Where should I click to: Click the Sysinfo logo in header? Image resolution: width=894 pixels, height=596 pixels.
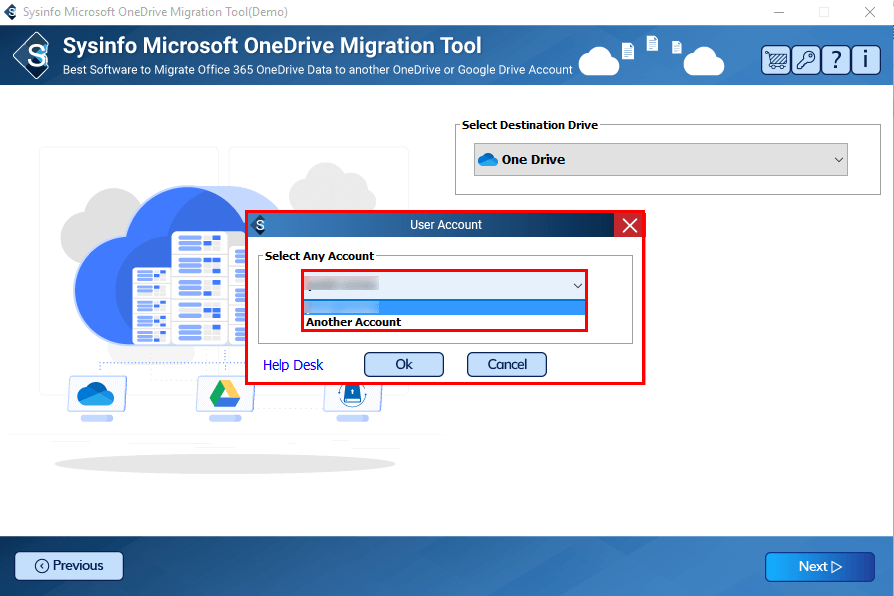click(33, 55)
